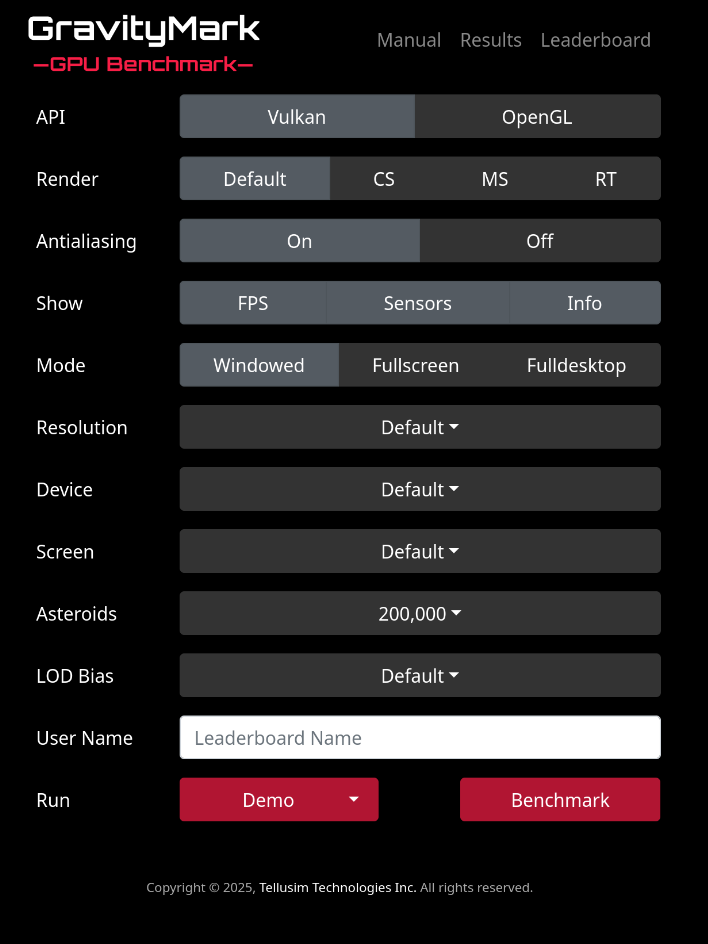
Task: Select MS render mode
Action: pyautogui.click(x=495, y=178)
